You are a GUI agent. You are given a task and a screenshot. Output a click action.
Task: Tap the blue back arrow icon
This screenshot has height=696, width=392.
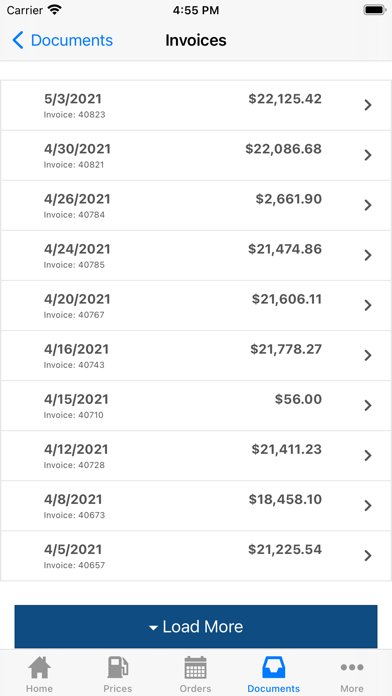[18, 40]
